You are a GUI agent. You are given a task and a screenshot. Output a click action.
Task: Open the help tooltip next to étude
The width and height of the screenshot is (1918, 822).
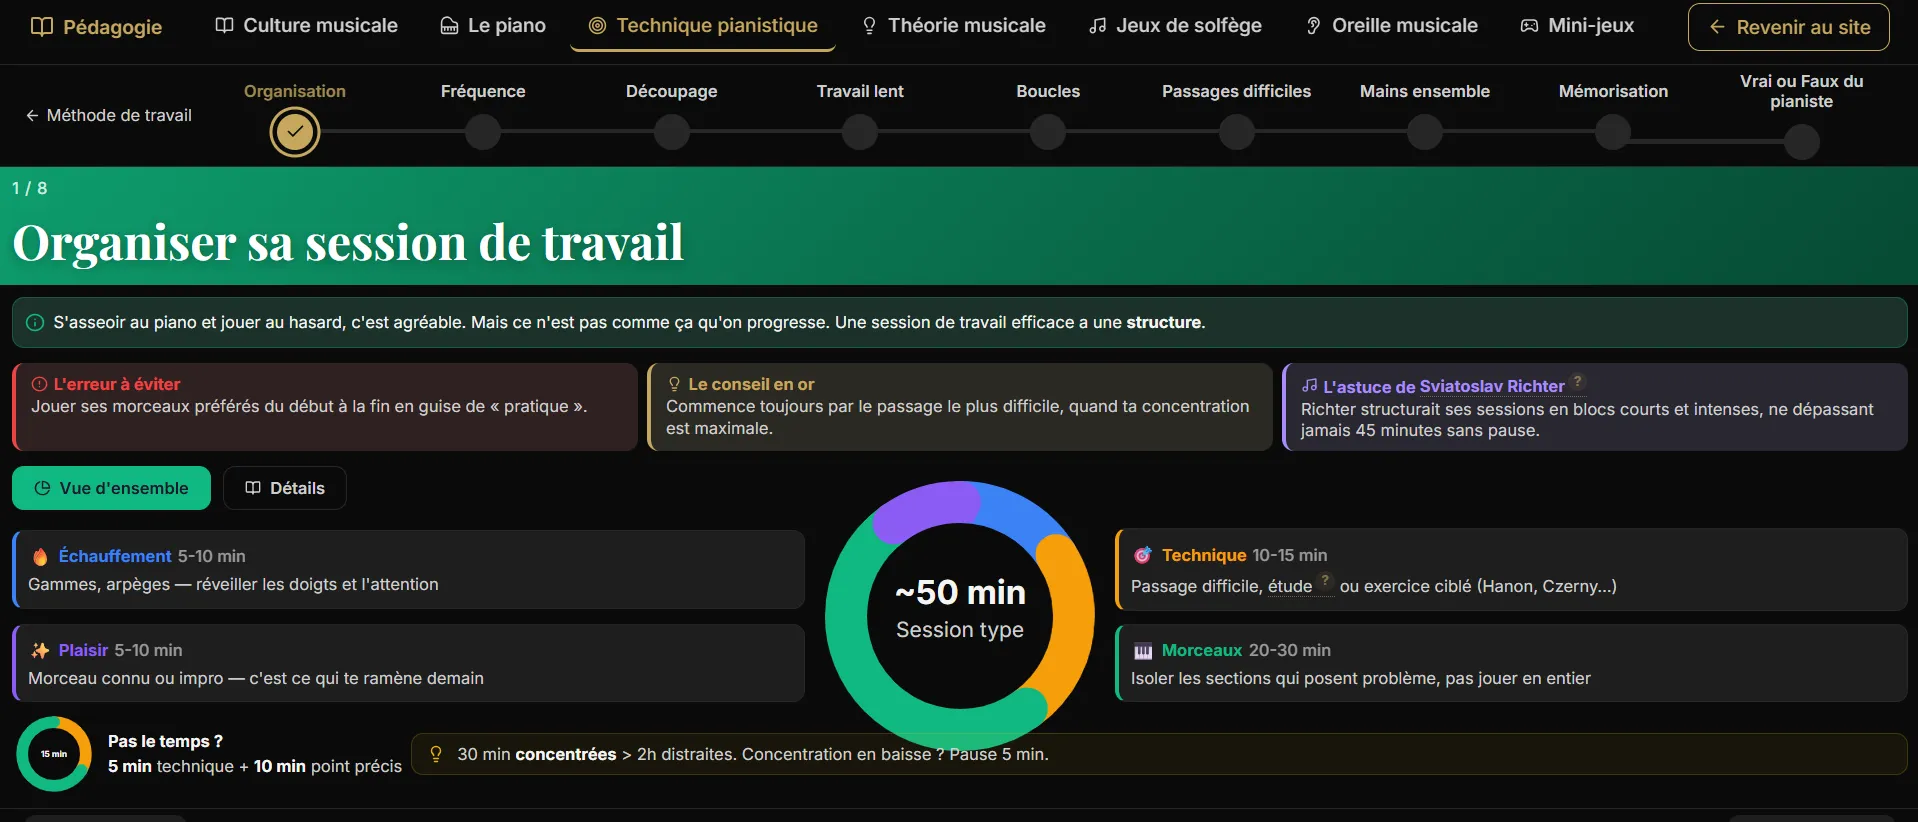point(1325,580)
